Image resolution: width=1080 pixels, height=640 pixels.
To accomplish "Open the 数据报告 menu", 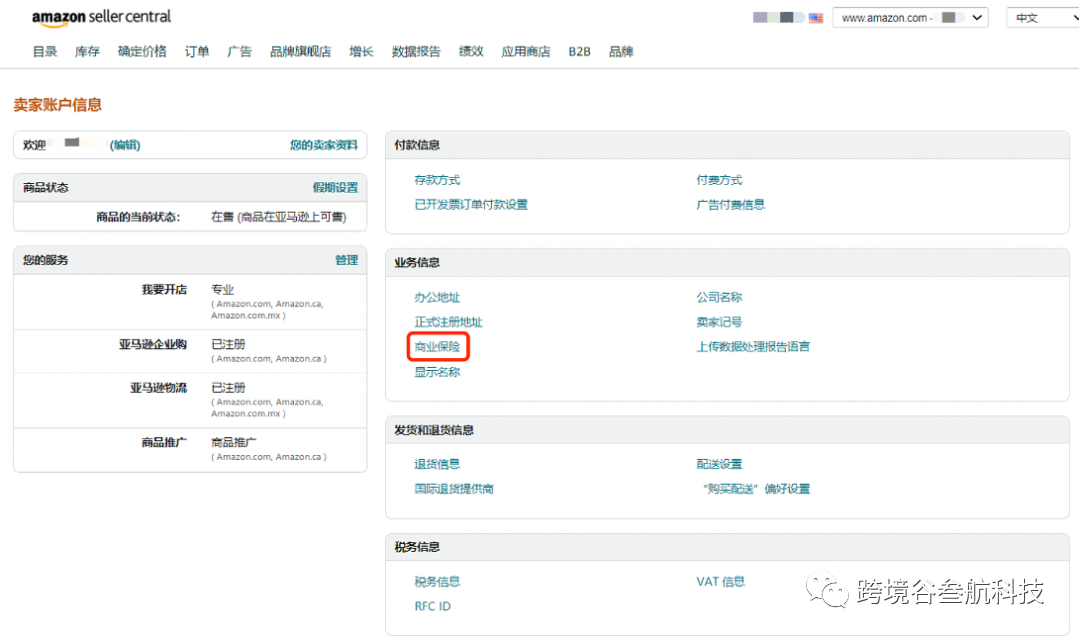I will point(416,51).
